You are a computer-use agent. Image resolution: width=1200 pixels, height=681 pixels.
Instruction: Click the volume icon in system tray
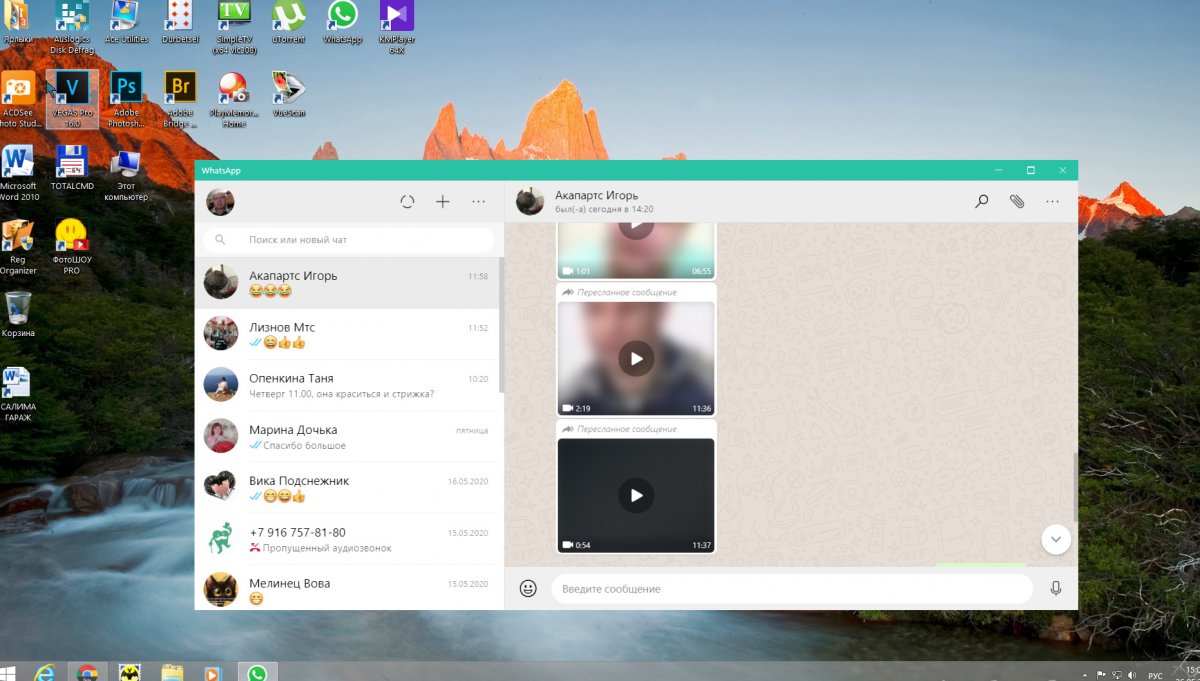tap(1134, 676)
